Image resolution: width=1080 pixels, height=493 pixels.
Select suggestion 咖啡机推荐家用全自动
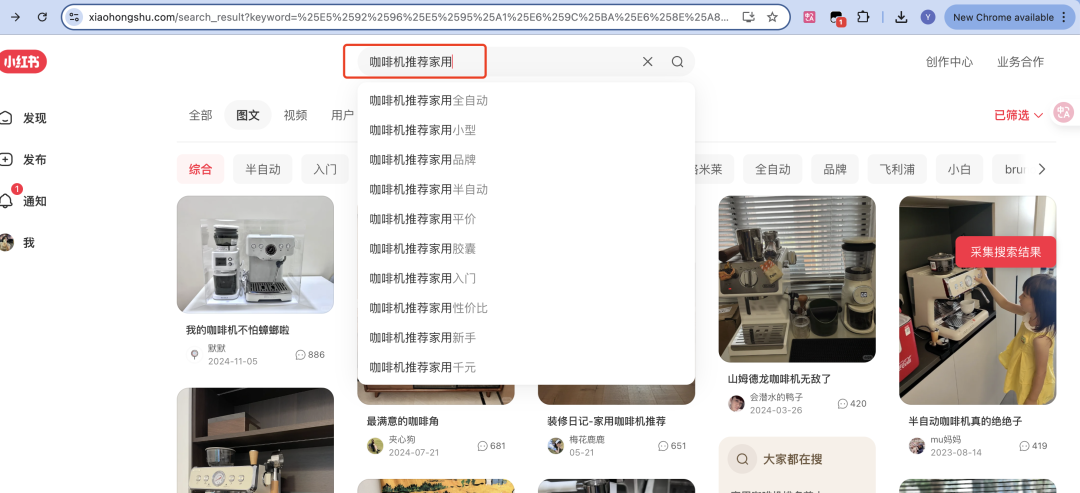click(x=526, y=101)
